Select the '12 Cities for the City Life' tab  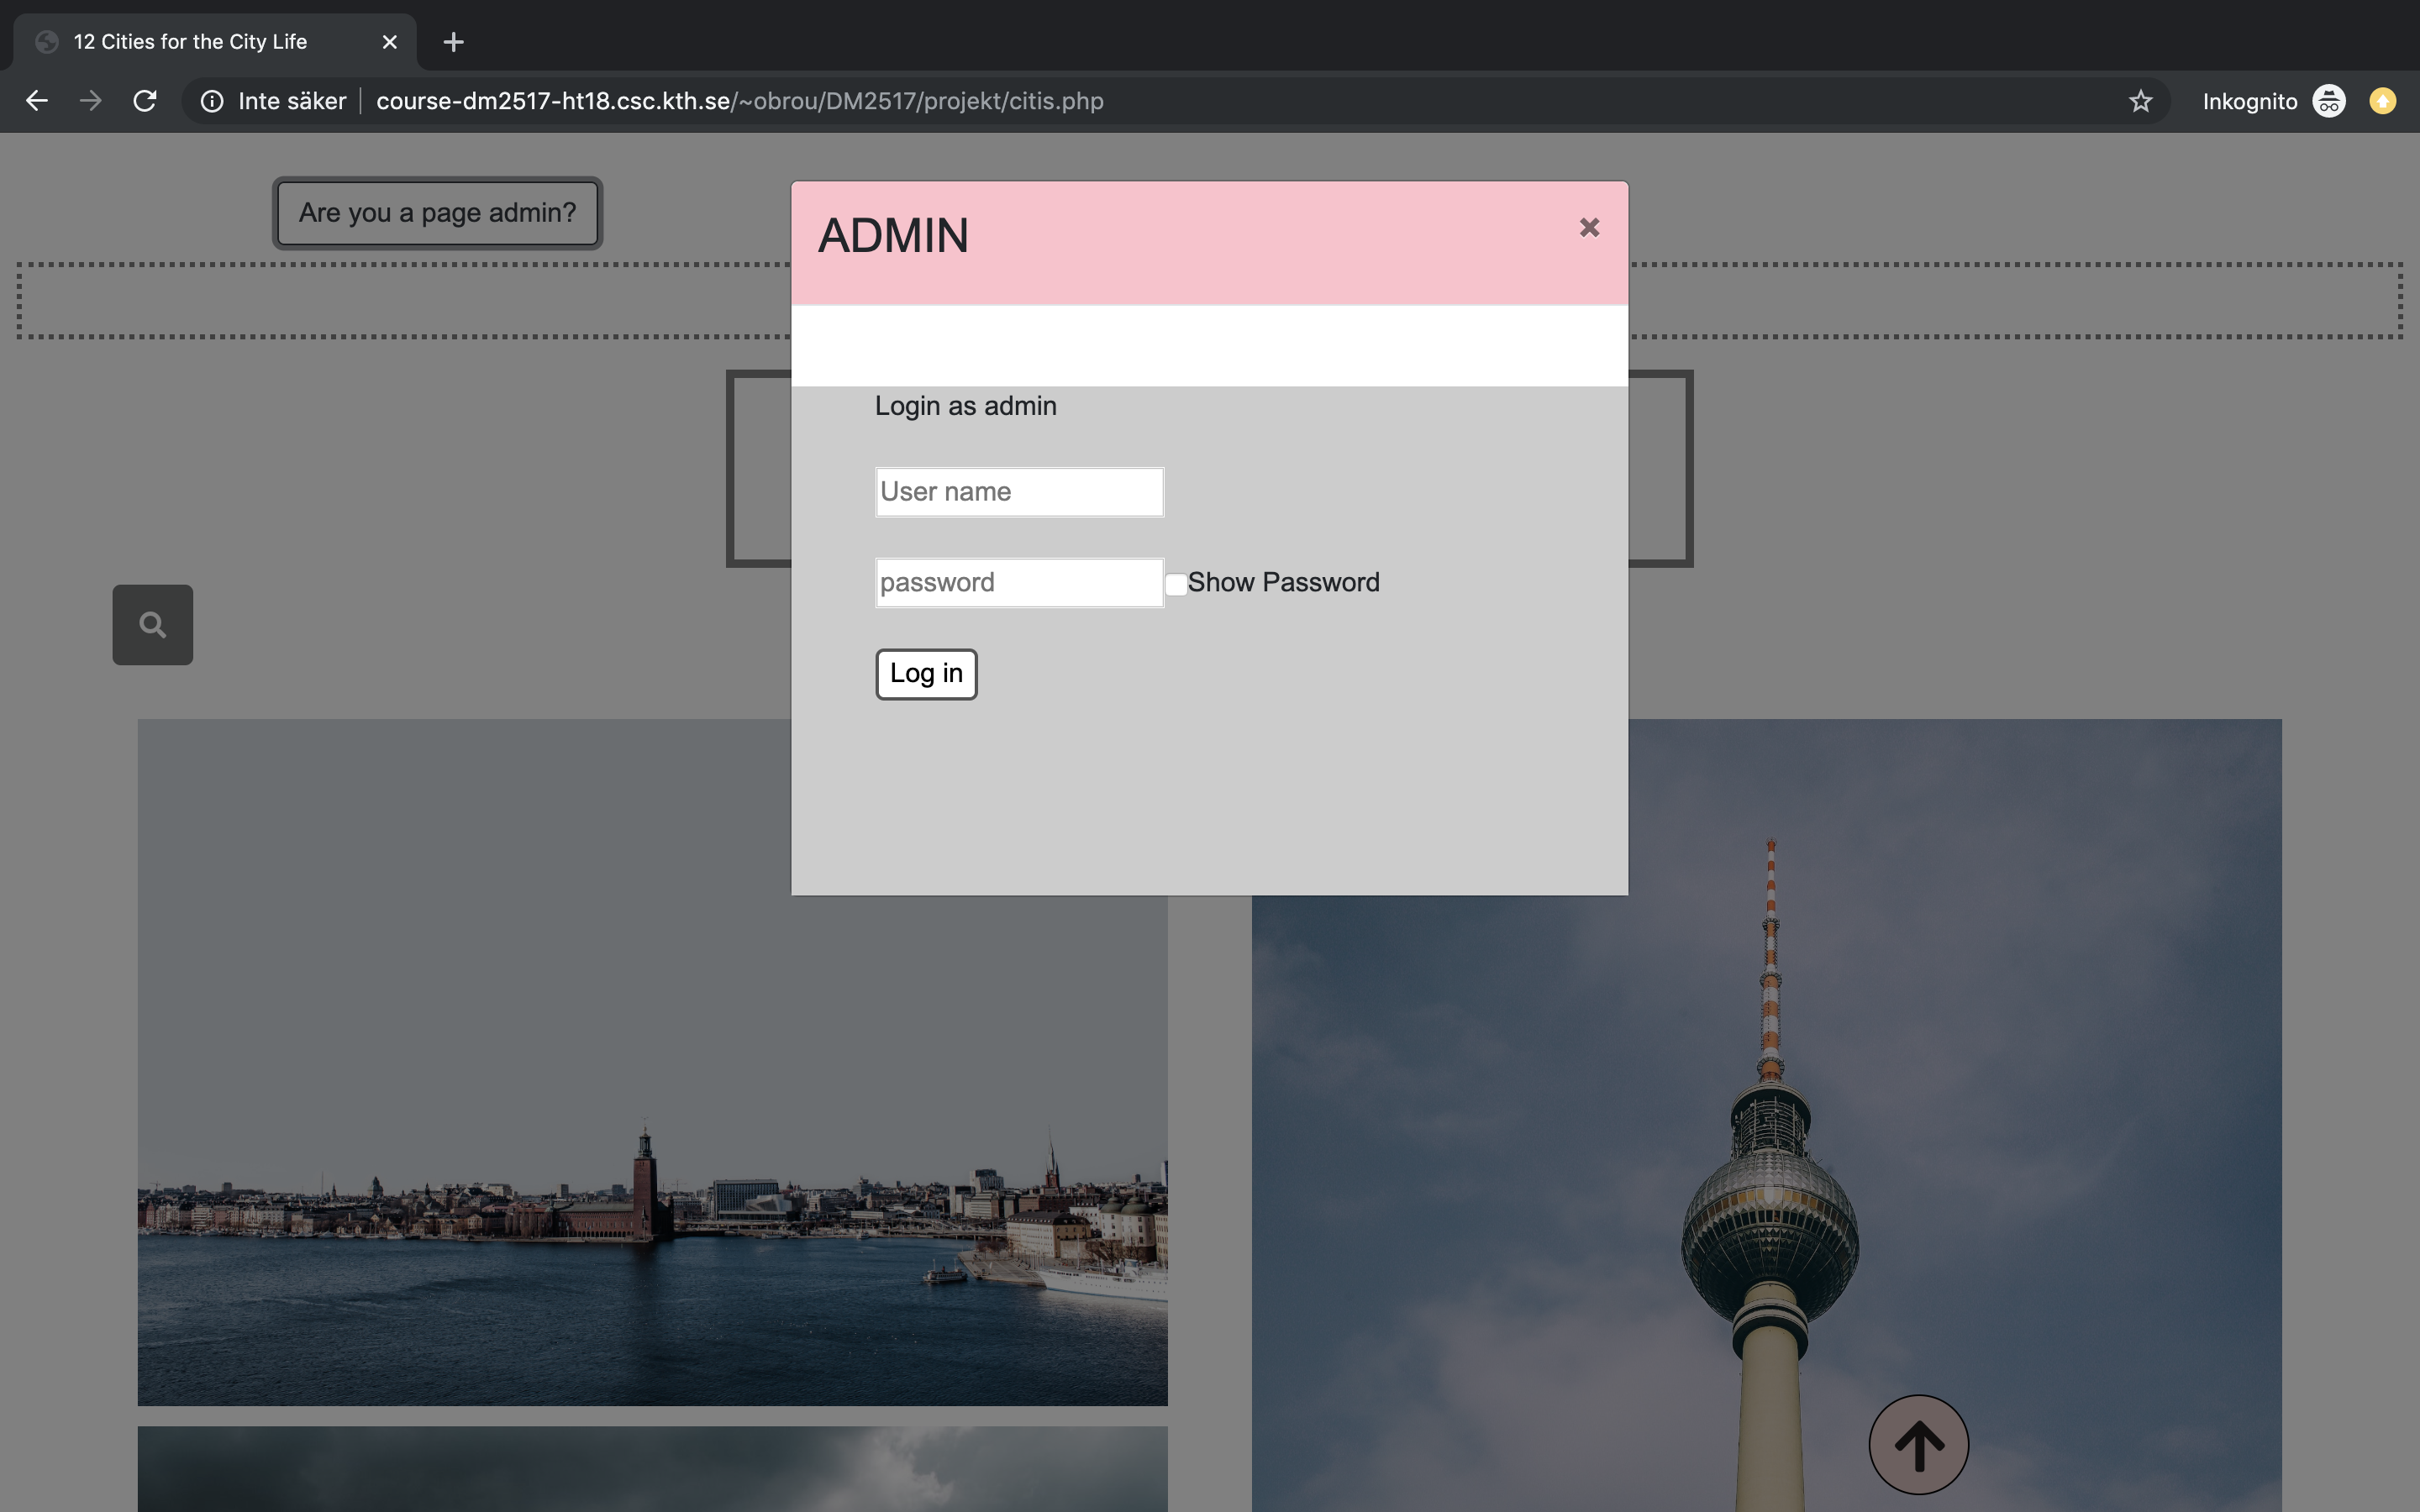(190, 42)
